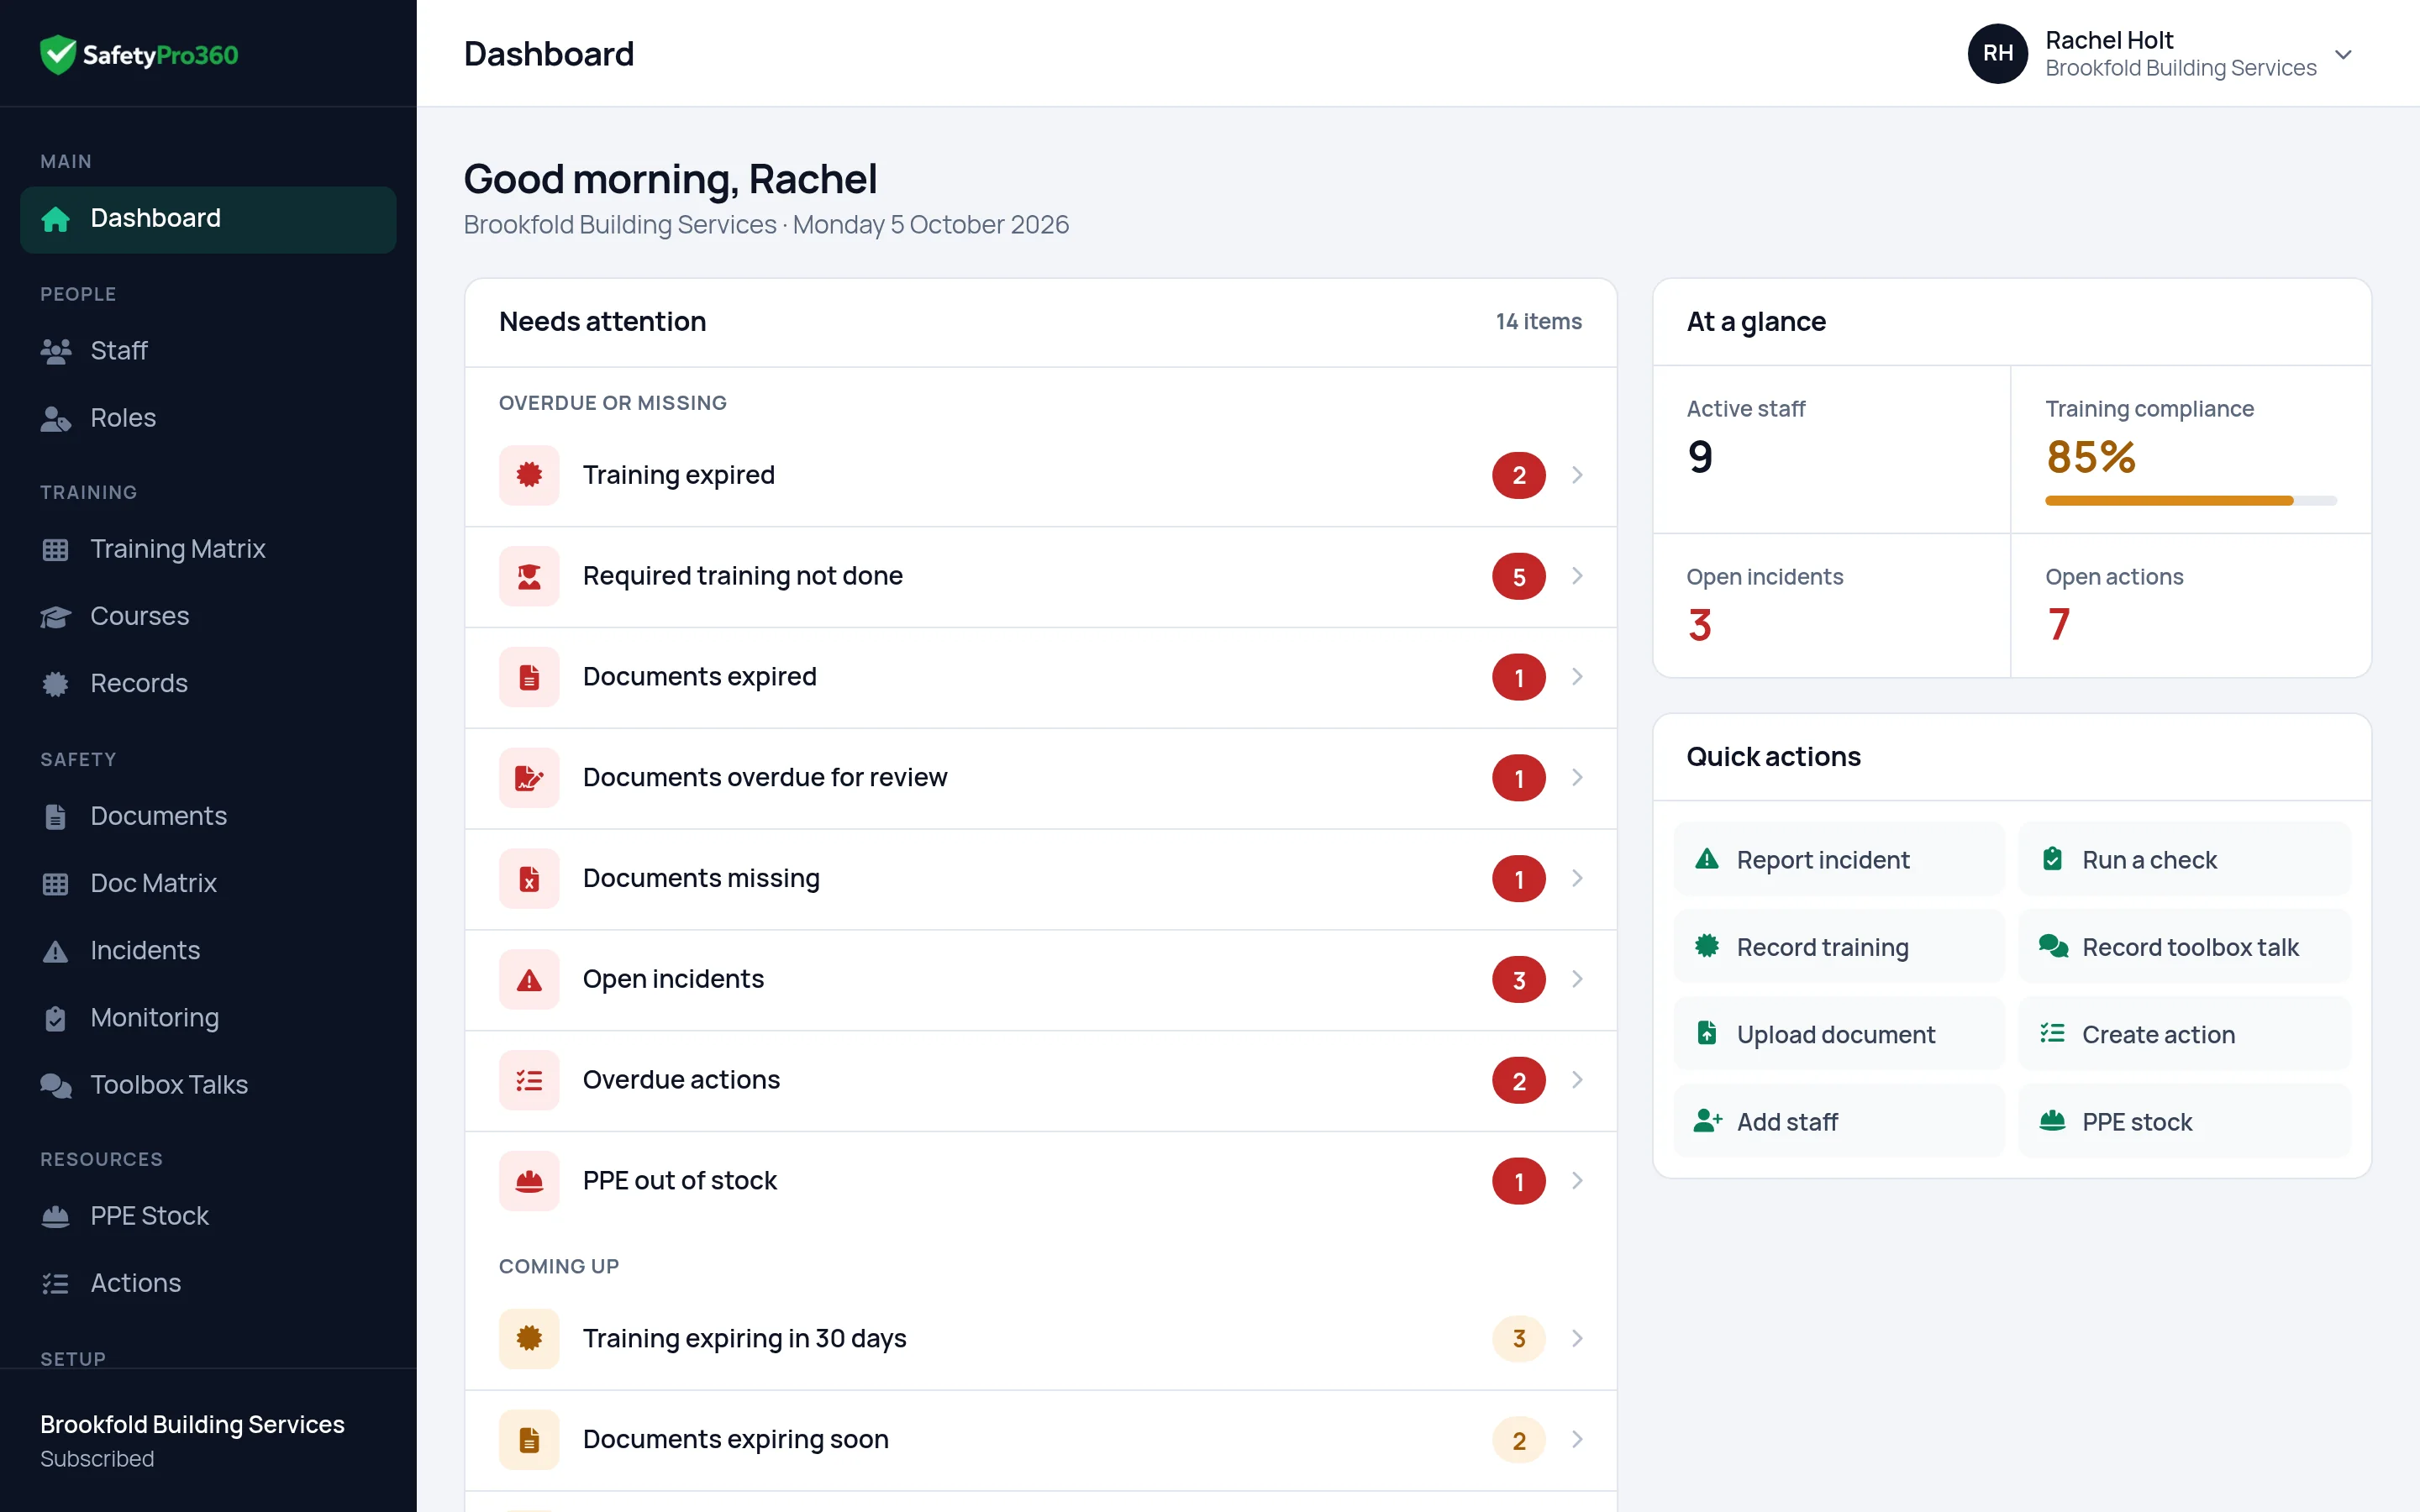This screenshot has height=1512, width=2420.
Task: Click the Documents overdue for review icon
Action: click(x=529, y=778)
